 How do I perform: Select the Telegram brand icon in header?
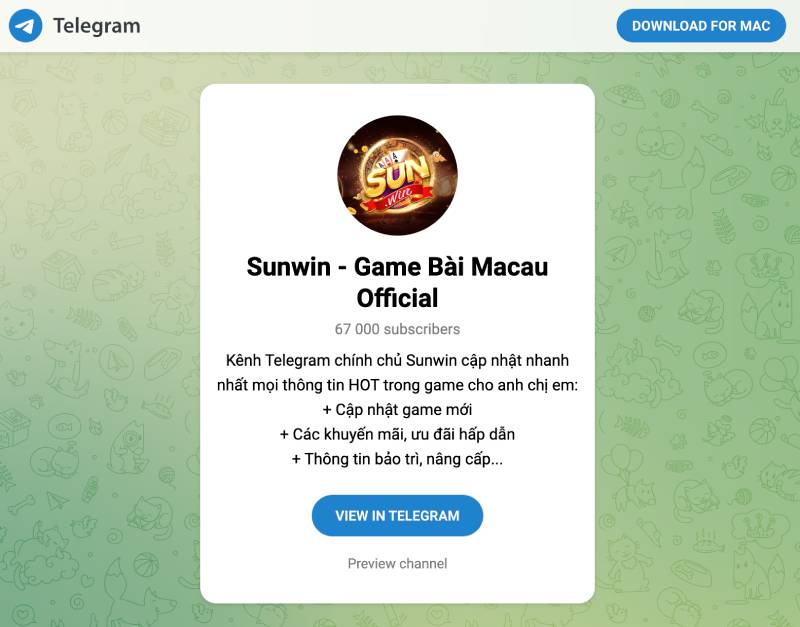pyautogui.click(x=26, y=25)
